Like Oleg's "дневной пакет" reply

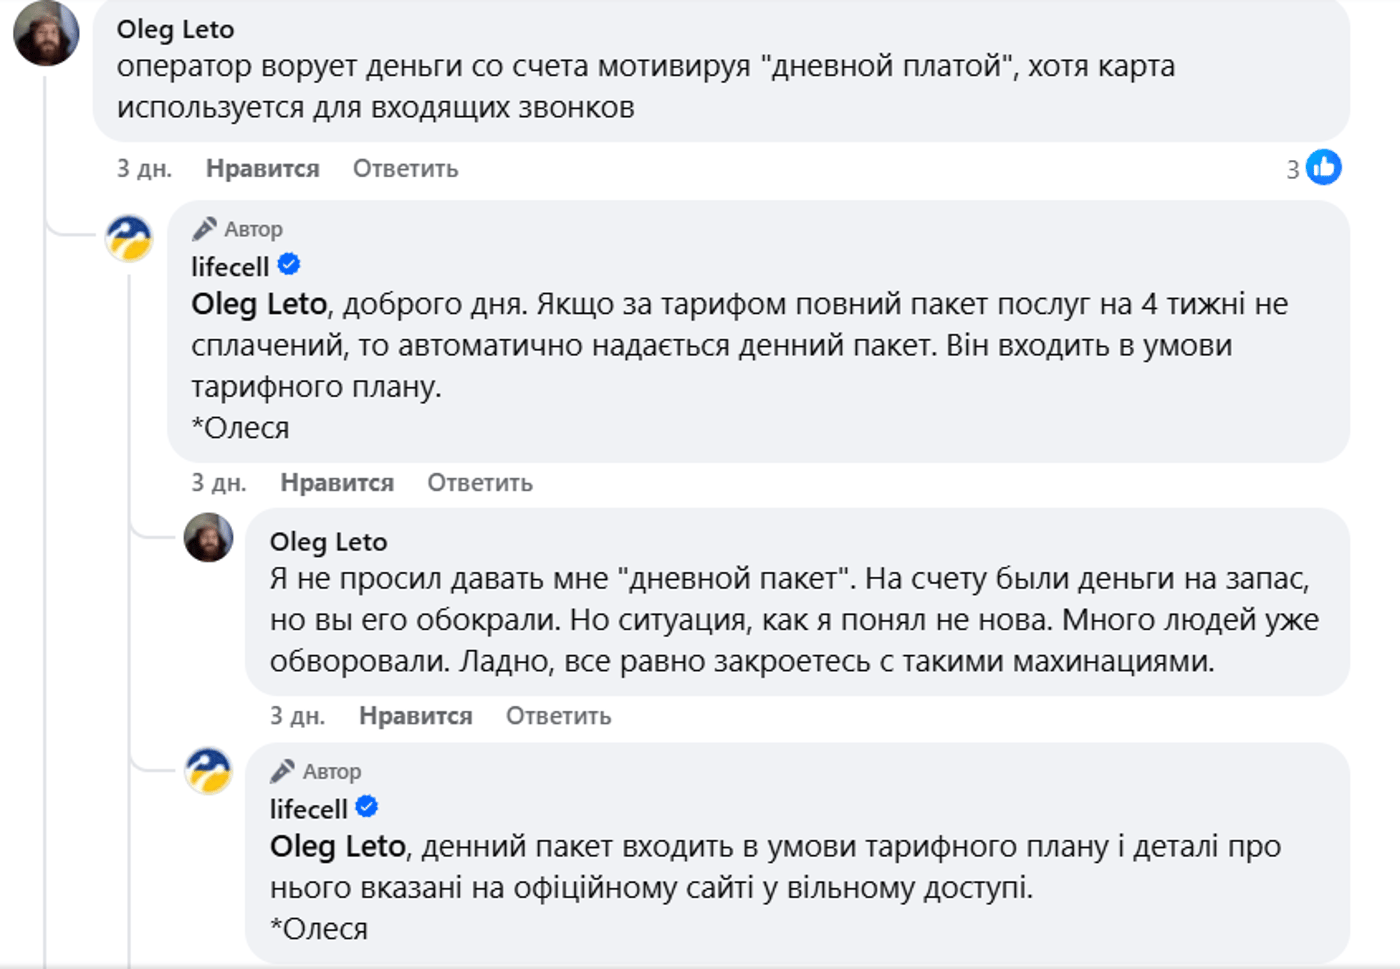[x=415, y=716]
